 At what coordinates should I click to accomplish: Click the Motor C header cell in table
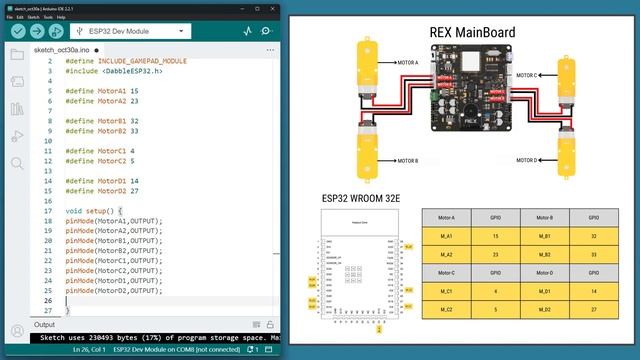[447, 273]
